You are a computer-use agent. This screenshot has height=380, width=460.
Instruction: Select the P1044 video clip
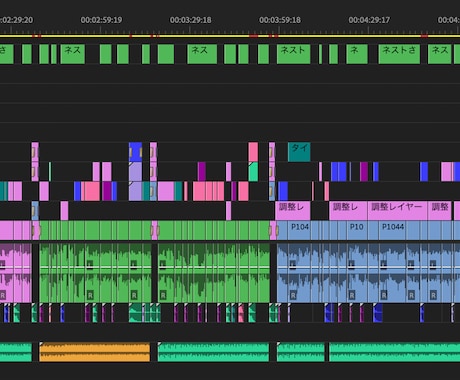(392, 230)
